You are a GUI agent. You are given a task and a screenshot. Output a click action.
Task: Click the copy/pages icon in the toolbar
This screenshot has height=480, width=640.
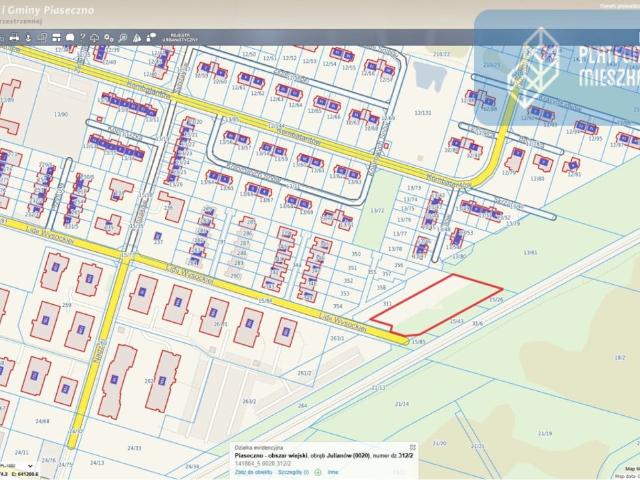[x=42, y=38]
